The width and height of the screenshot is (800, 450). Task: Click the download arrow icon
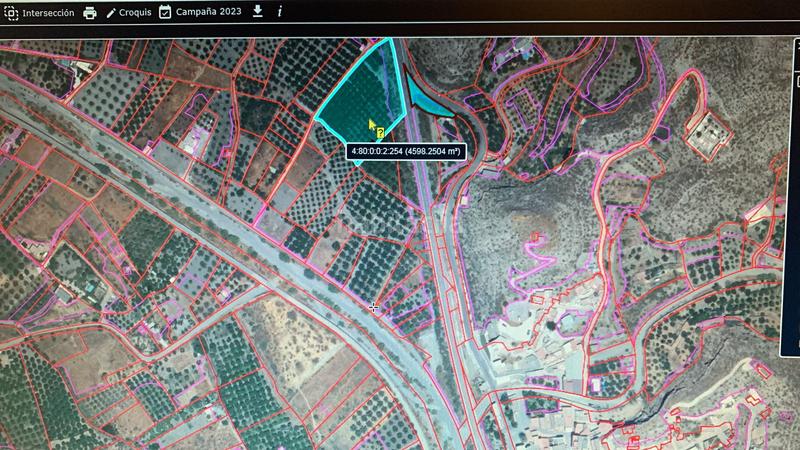[257, 11]
